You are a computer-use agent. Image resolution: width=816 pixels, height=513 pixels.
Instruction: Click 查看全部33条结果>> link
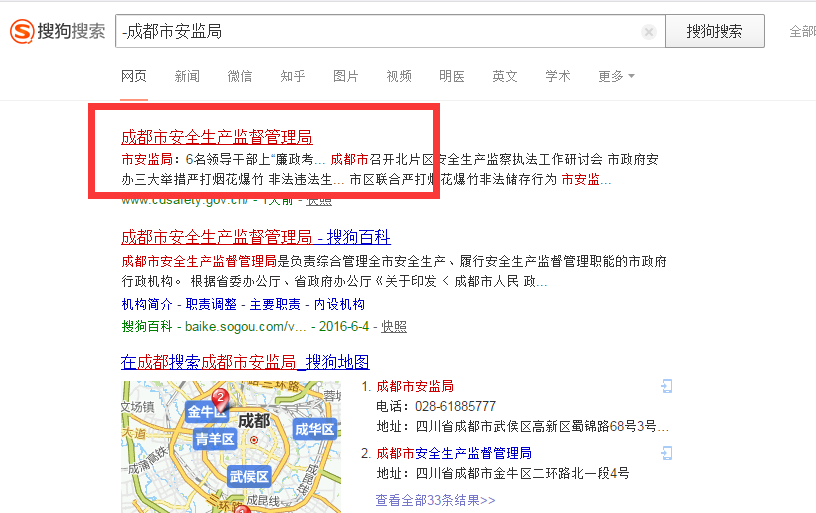435,500
